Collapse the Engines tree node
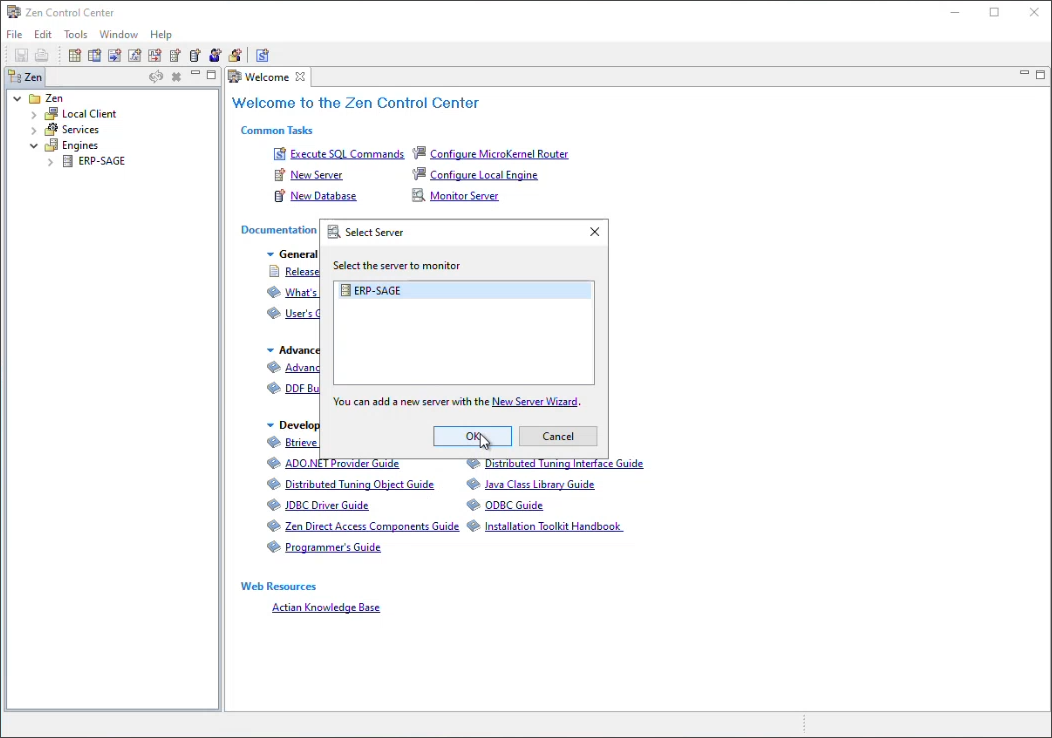The image size is (1052, 738). 34,146
